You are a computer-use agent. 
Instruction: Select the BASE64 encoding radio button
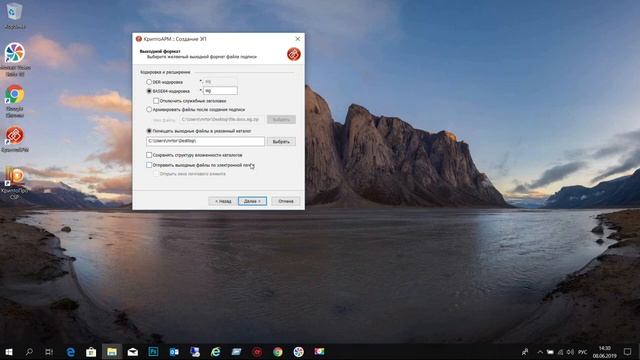coord(149,91)
